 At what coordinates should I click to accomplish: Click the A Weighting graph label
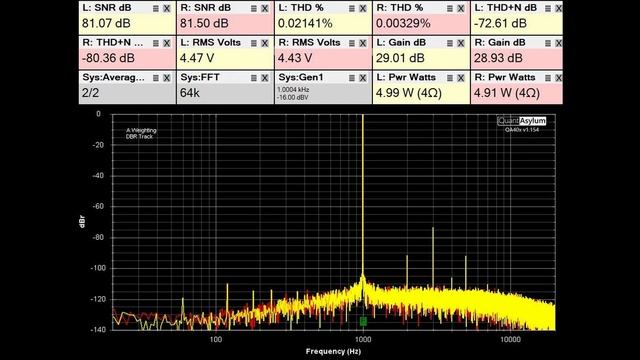coord(141,131)
